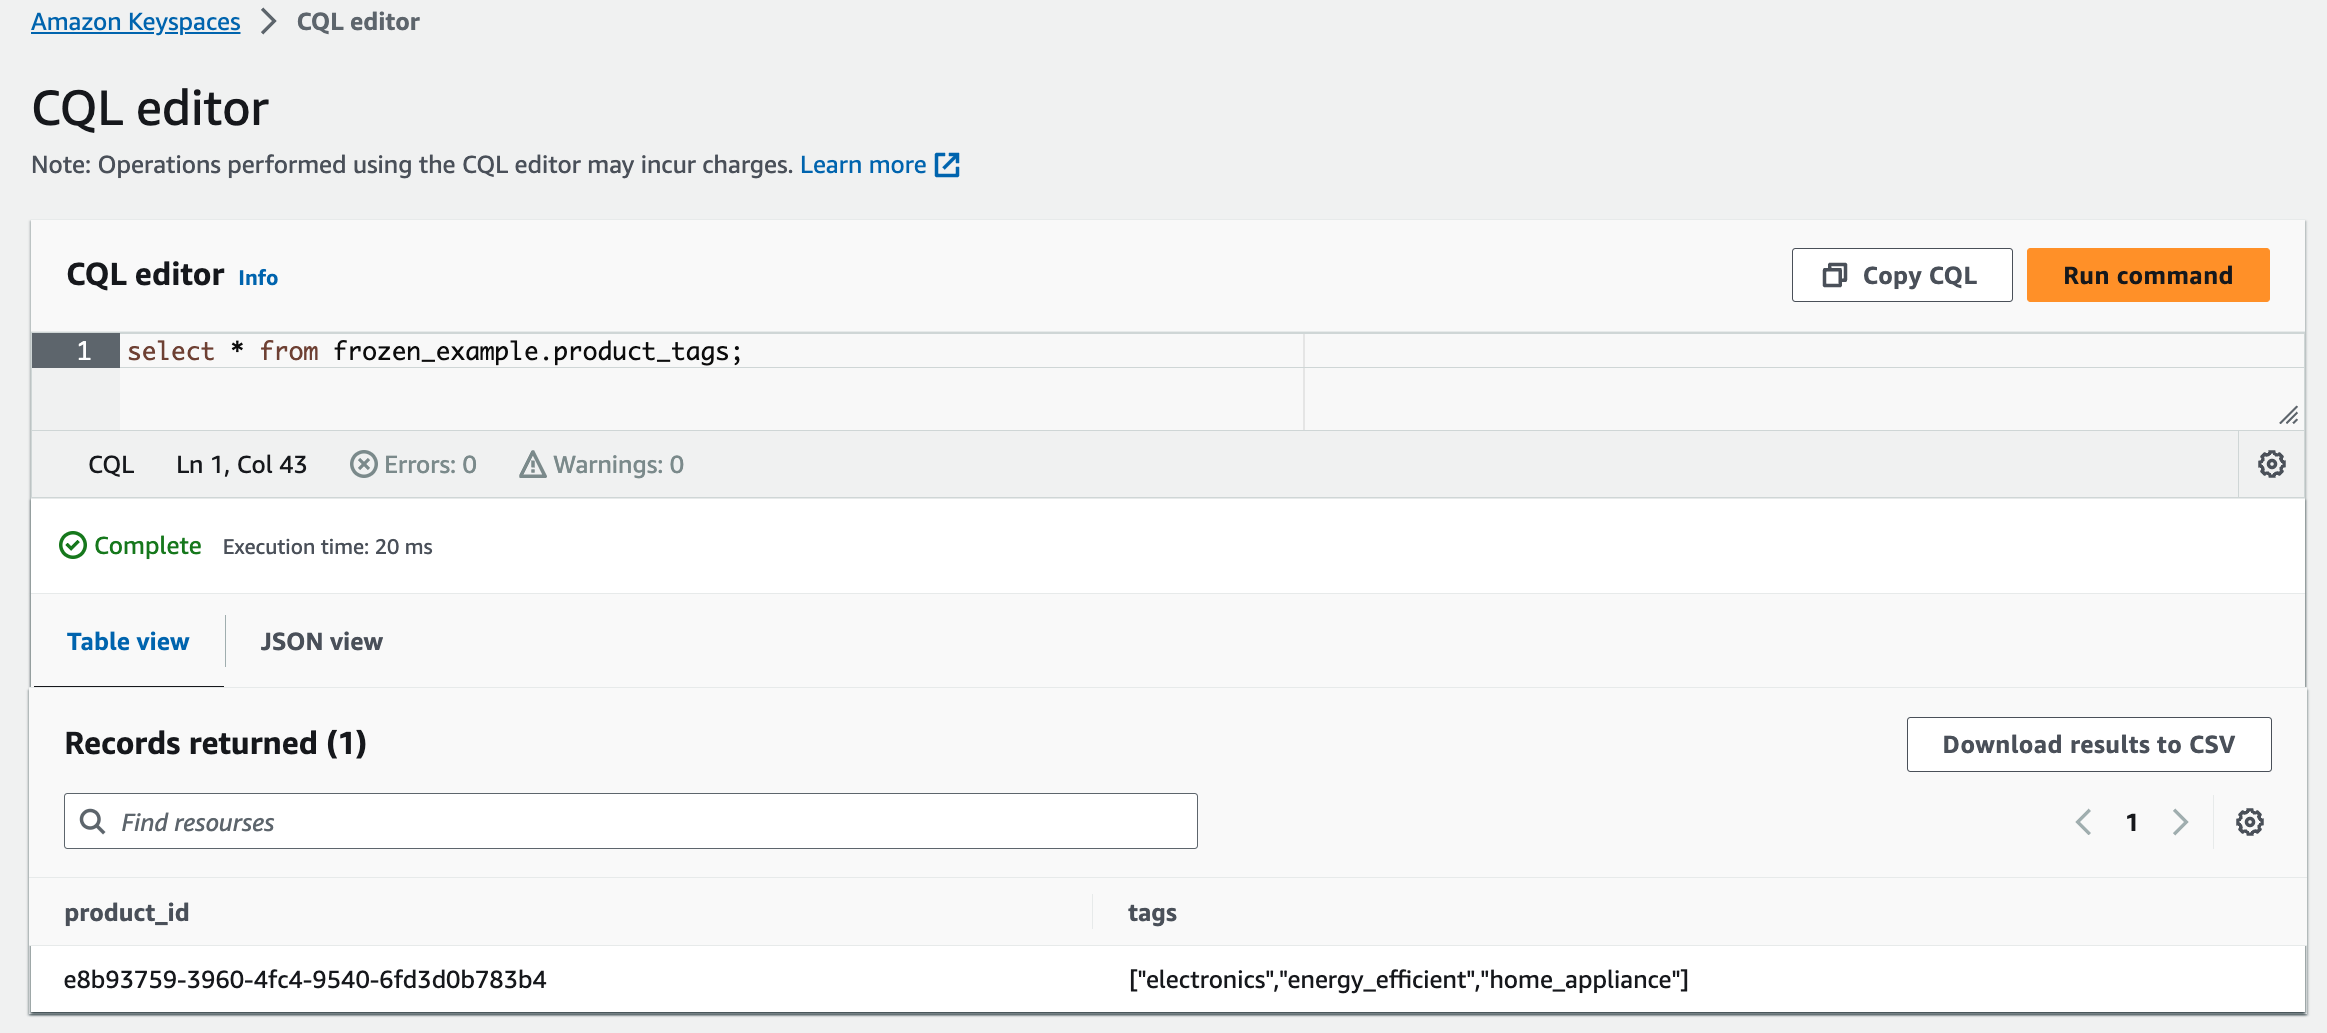Click the green Complete checkmark icon
2327x1033 pixels.
pyautogui.click(x=73, y=546)
